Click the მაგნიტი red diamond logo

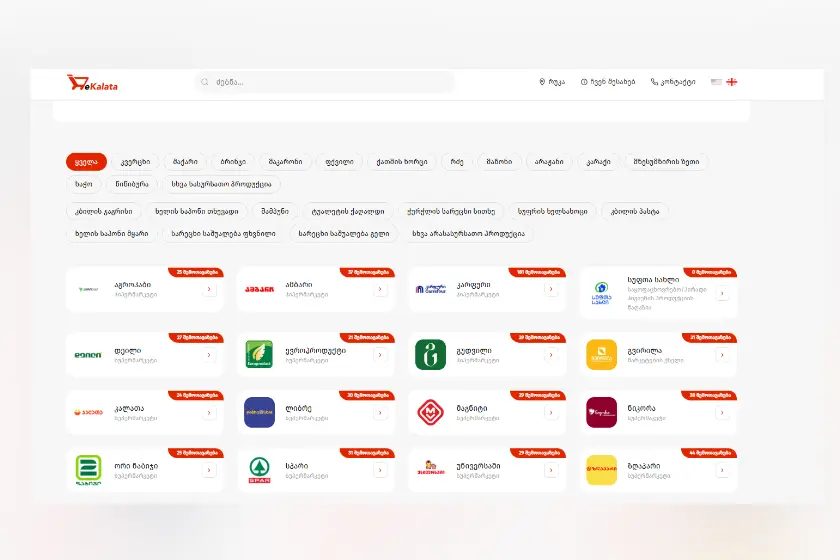[x=431, y=413]
